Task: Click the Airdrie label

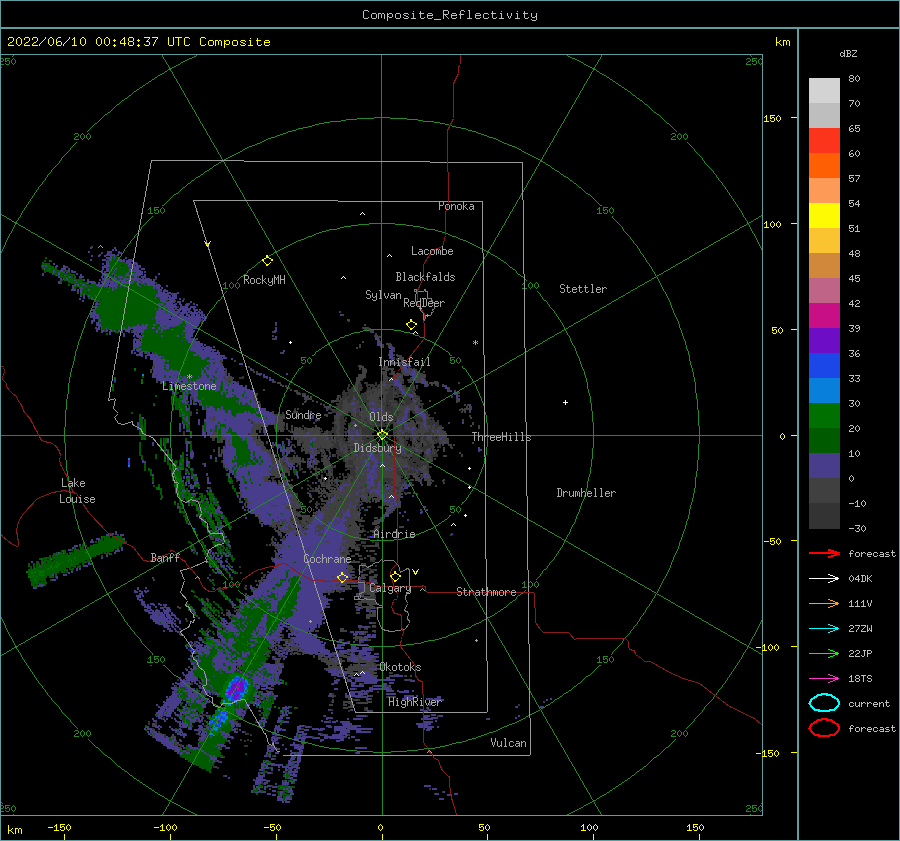Action: [x=394, y=534]
